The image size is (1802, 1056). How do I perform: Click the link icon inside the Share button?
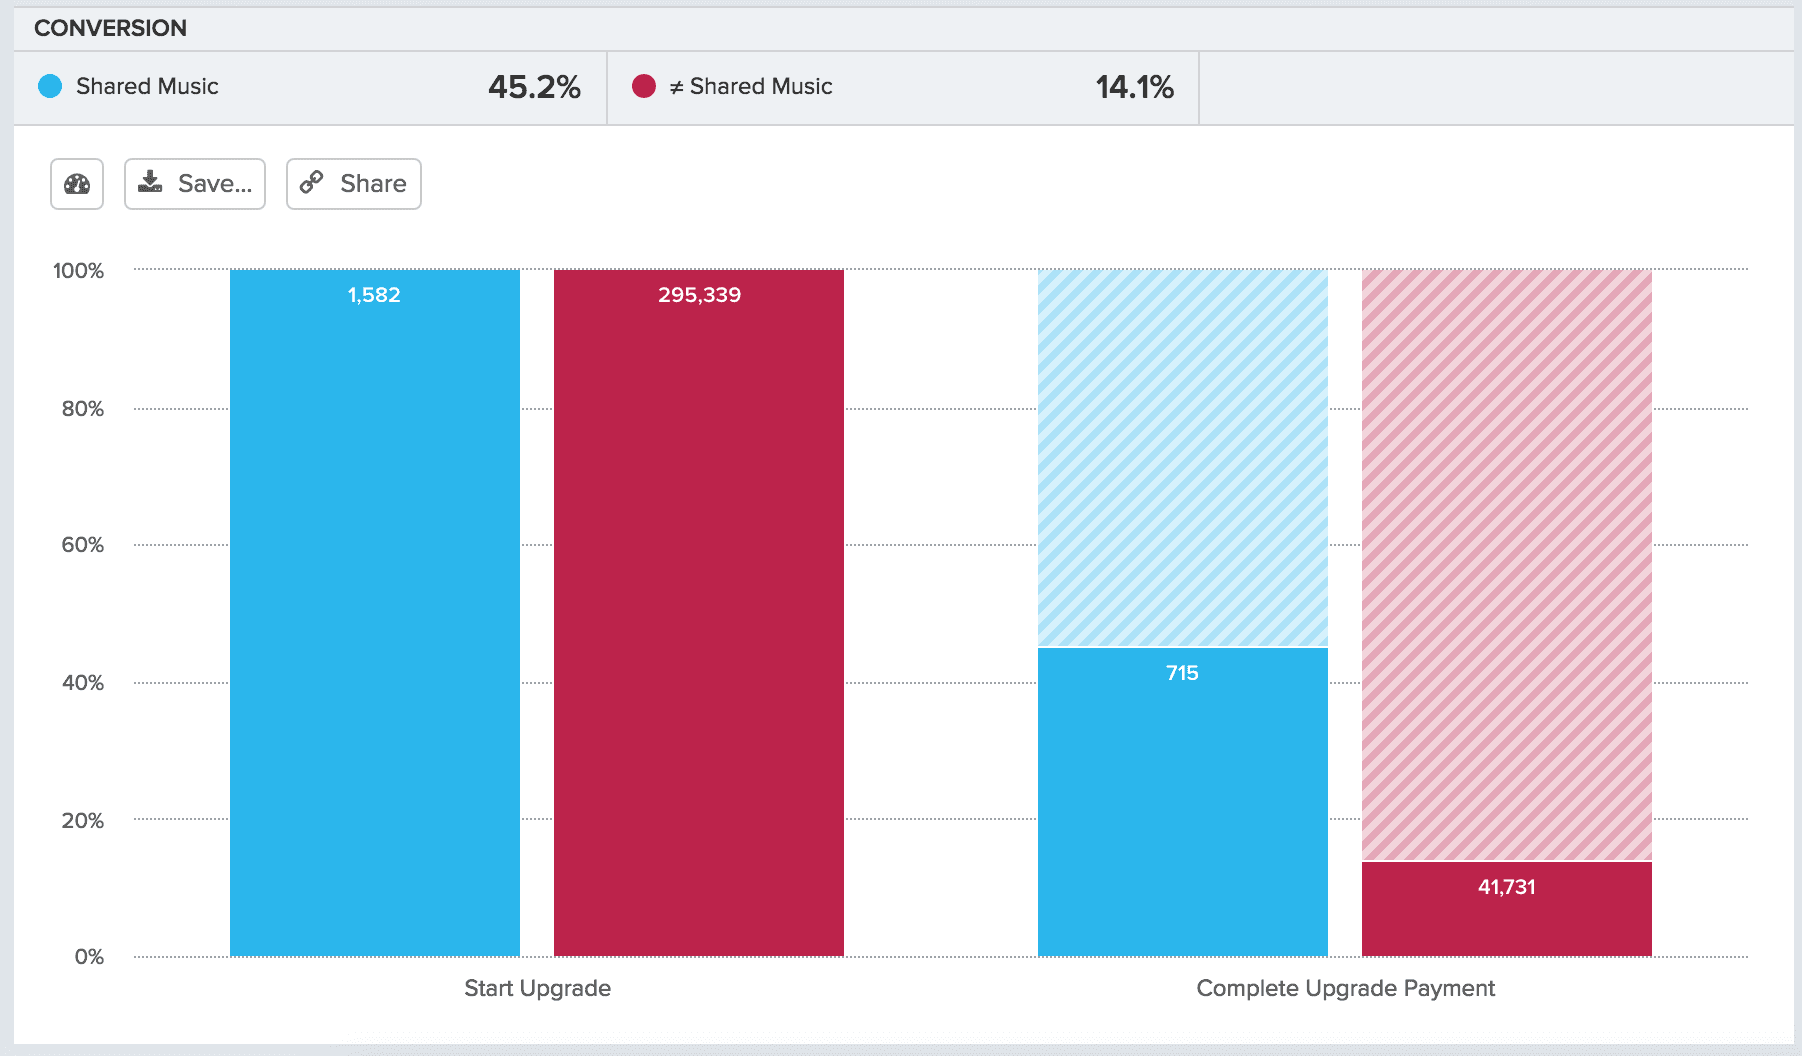(x=311, y=183)
